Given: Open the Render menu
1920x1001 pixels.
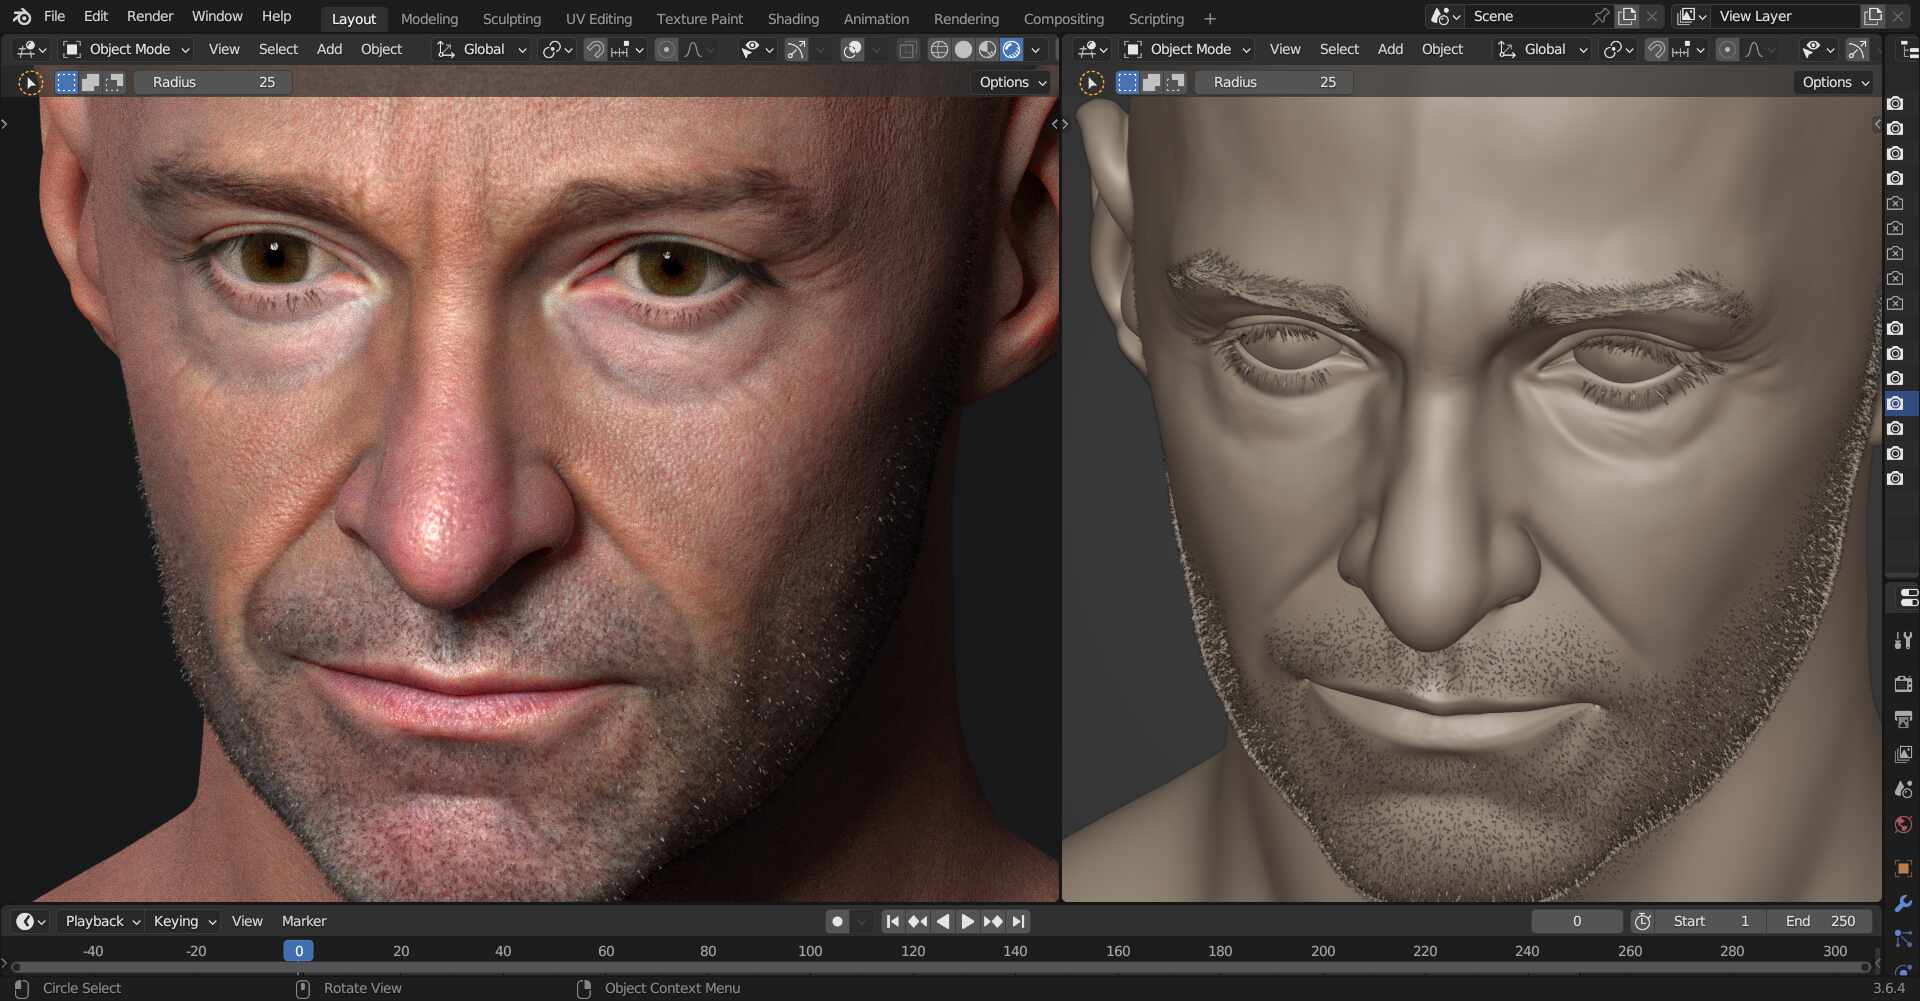Looking at the screenshot, I should coord(150,16).
